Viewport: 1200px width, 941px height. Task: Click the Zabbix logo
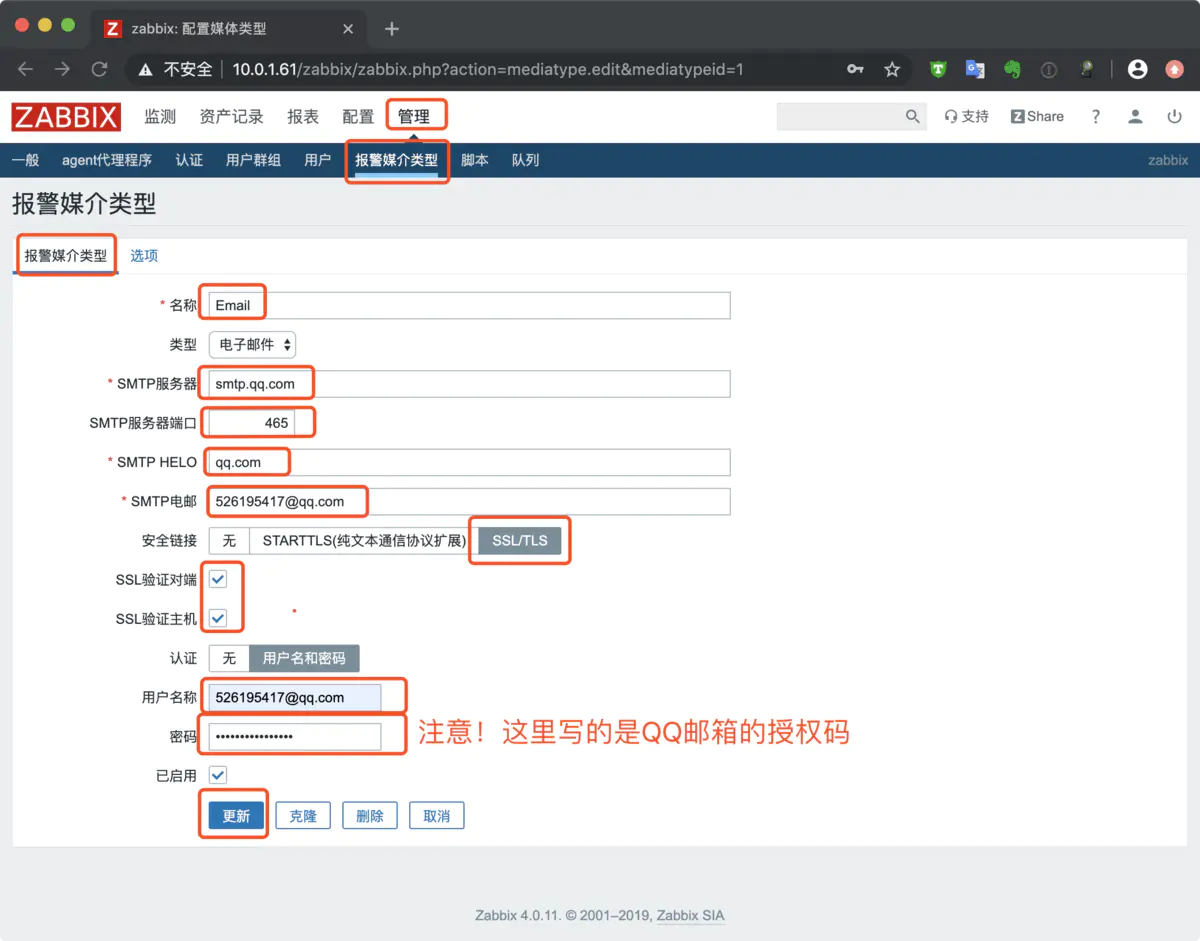[66, 116]
